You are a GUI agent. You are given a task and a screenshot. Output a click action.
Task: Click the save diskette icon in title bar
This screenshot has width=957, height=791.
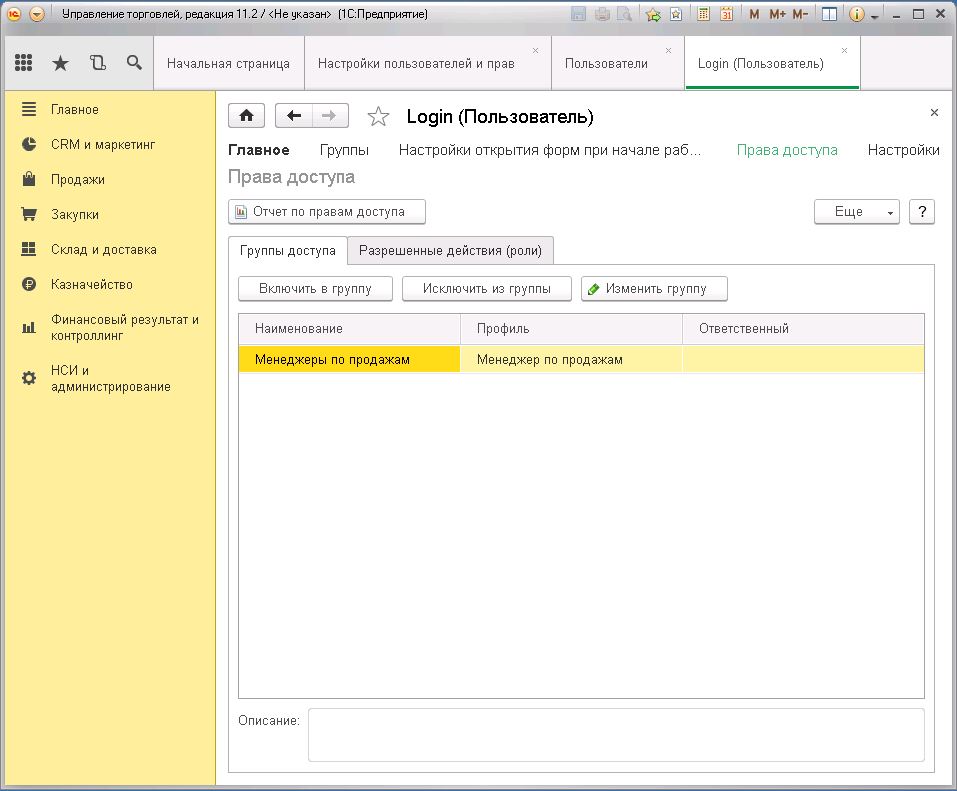578,13
